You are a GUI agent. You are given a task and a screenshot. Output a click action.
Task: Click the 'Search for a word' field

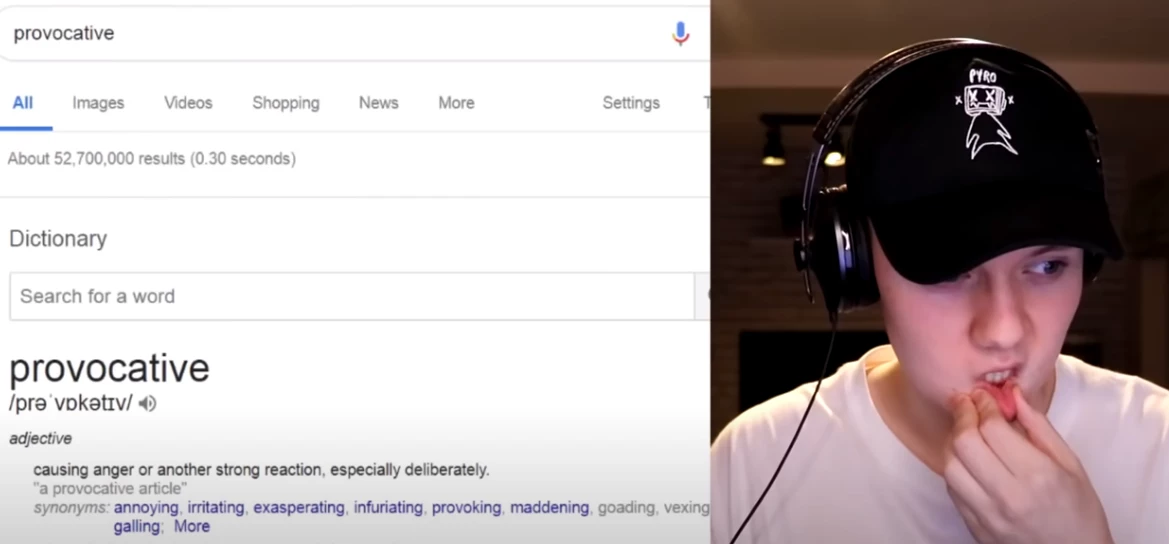coord(352,297)
